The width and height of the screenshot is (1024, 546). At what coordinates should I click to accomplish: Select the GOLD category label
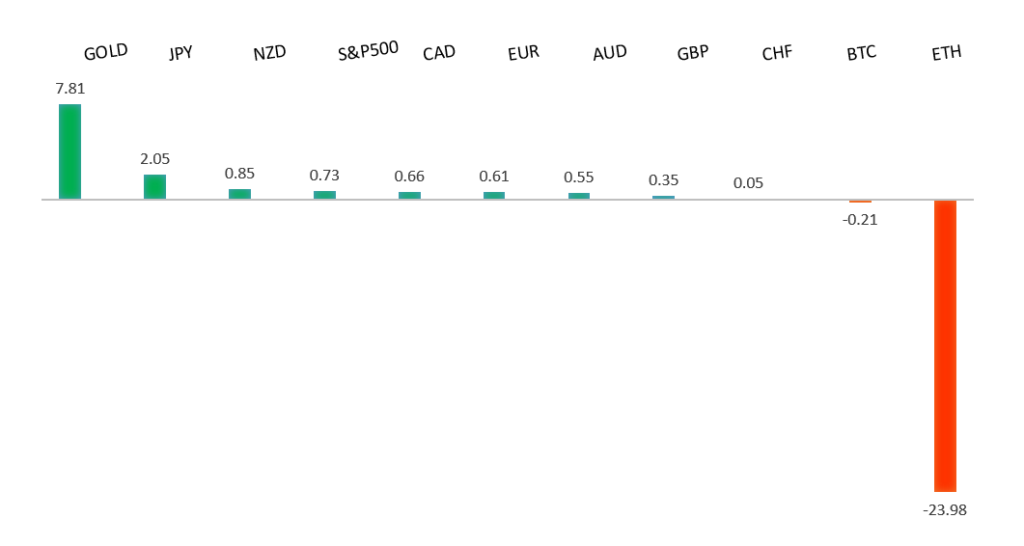(106, 51)
